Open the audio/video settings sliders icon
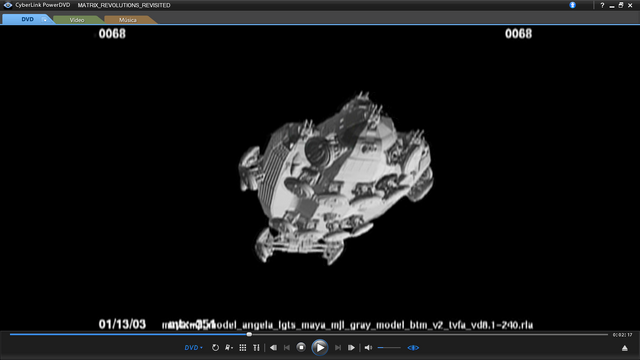 [x=256, y=348]
